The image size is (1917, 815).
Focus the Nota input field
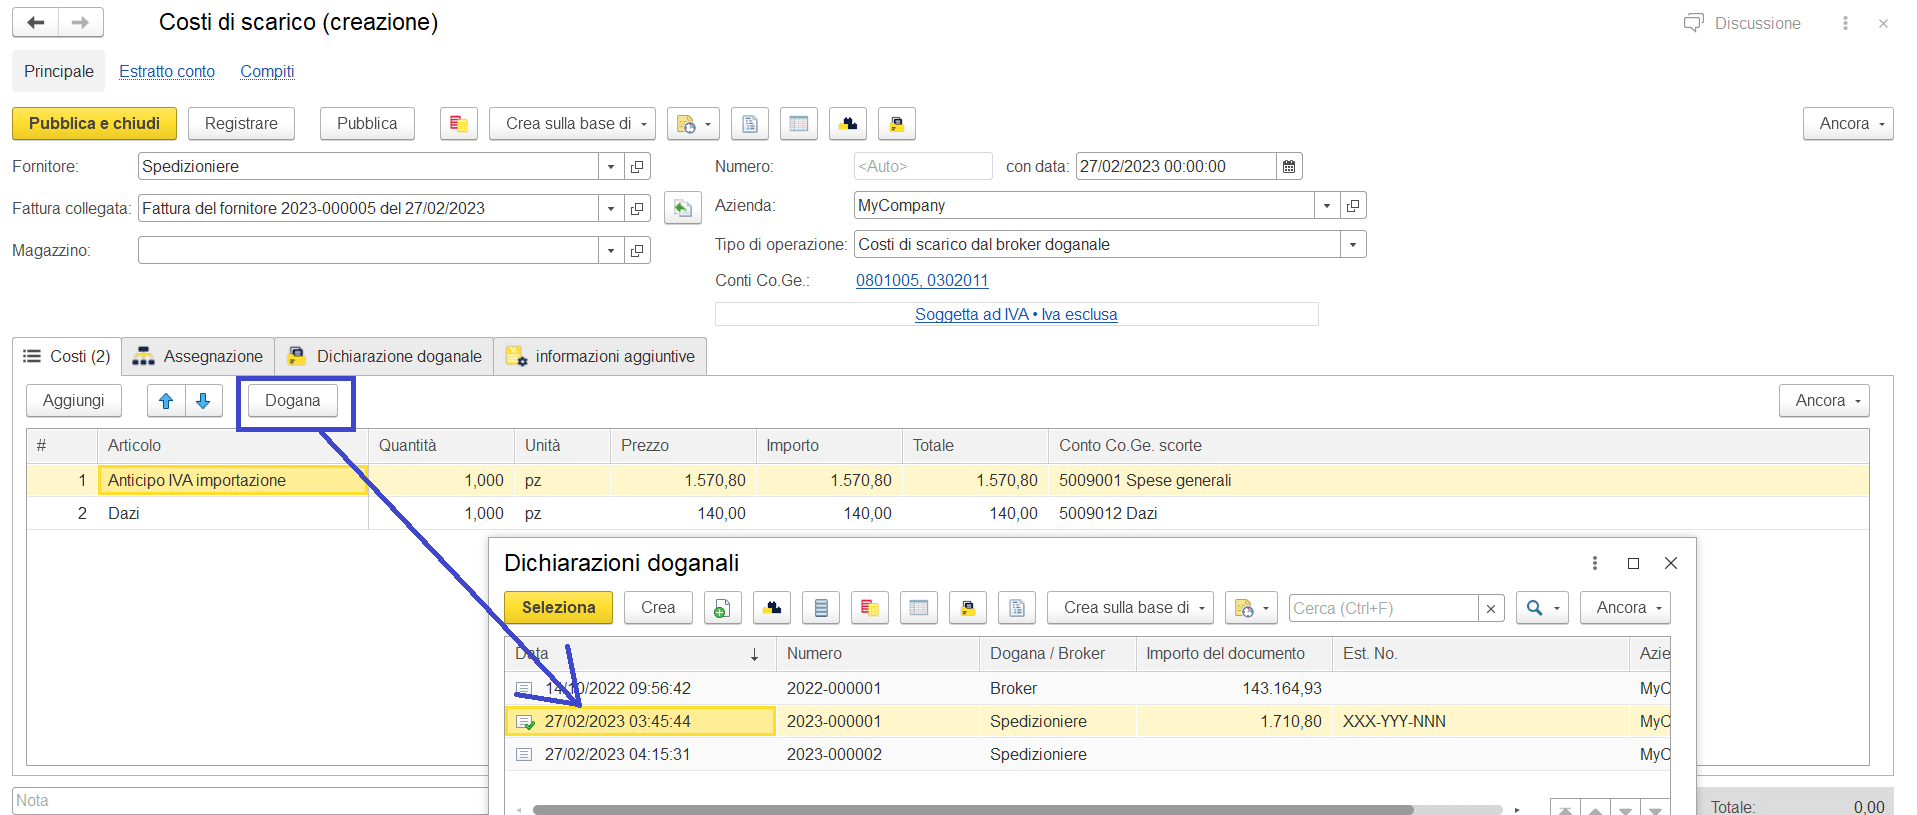coord(250,801)
